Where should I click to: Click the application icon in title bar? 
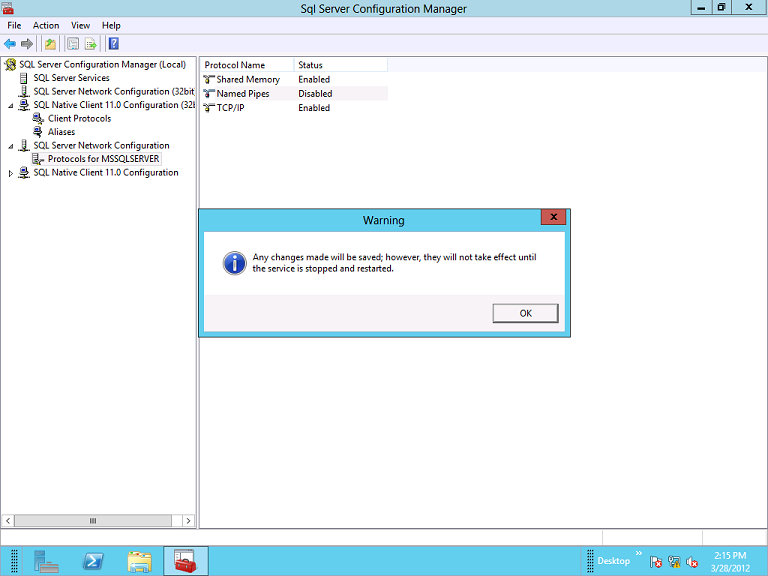click(x=7, y=8)
